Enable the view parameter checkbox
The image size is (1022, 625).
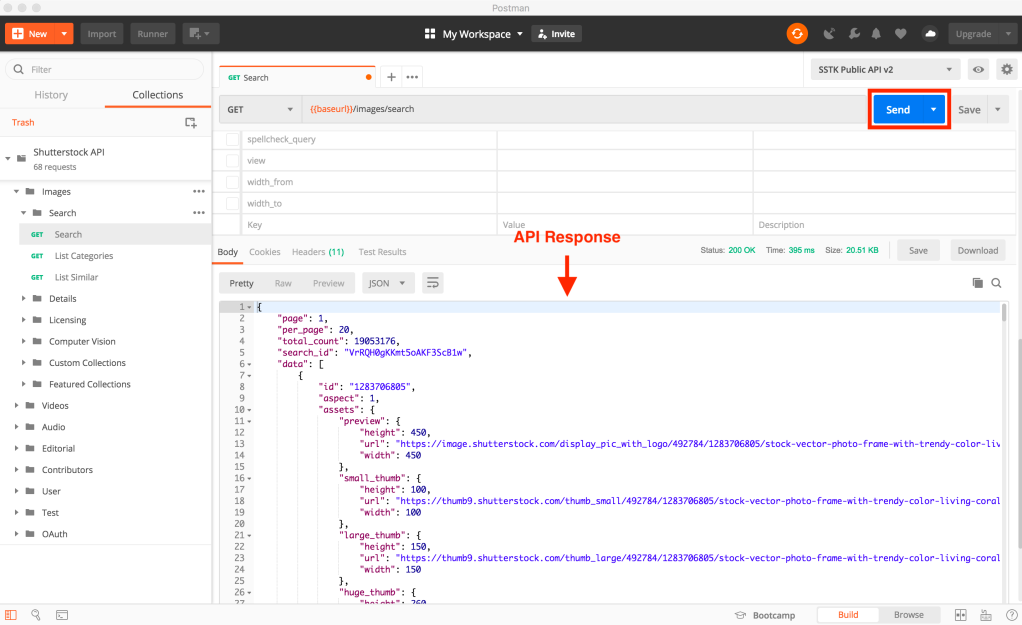point(232,160)
